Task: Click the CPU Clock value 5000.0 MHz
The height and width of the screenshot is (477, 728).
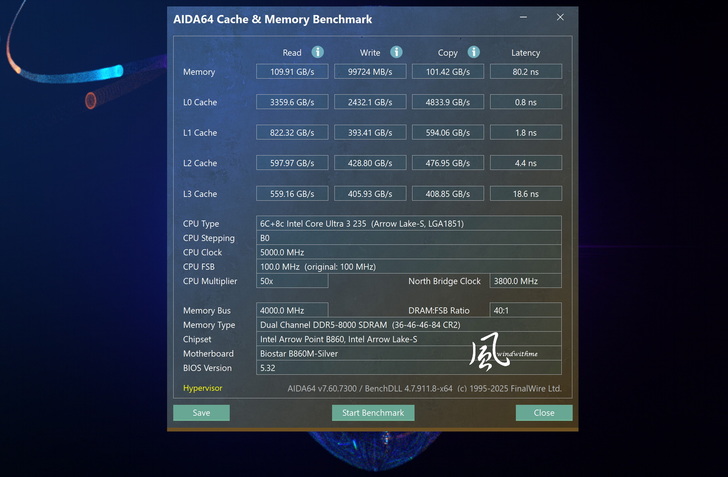Action: 409,252
